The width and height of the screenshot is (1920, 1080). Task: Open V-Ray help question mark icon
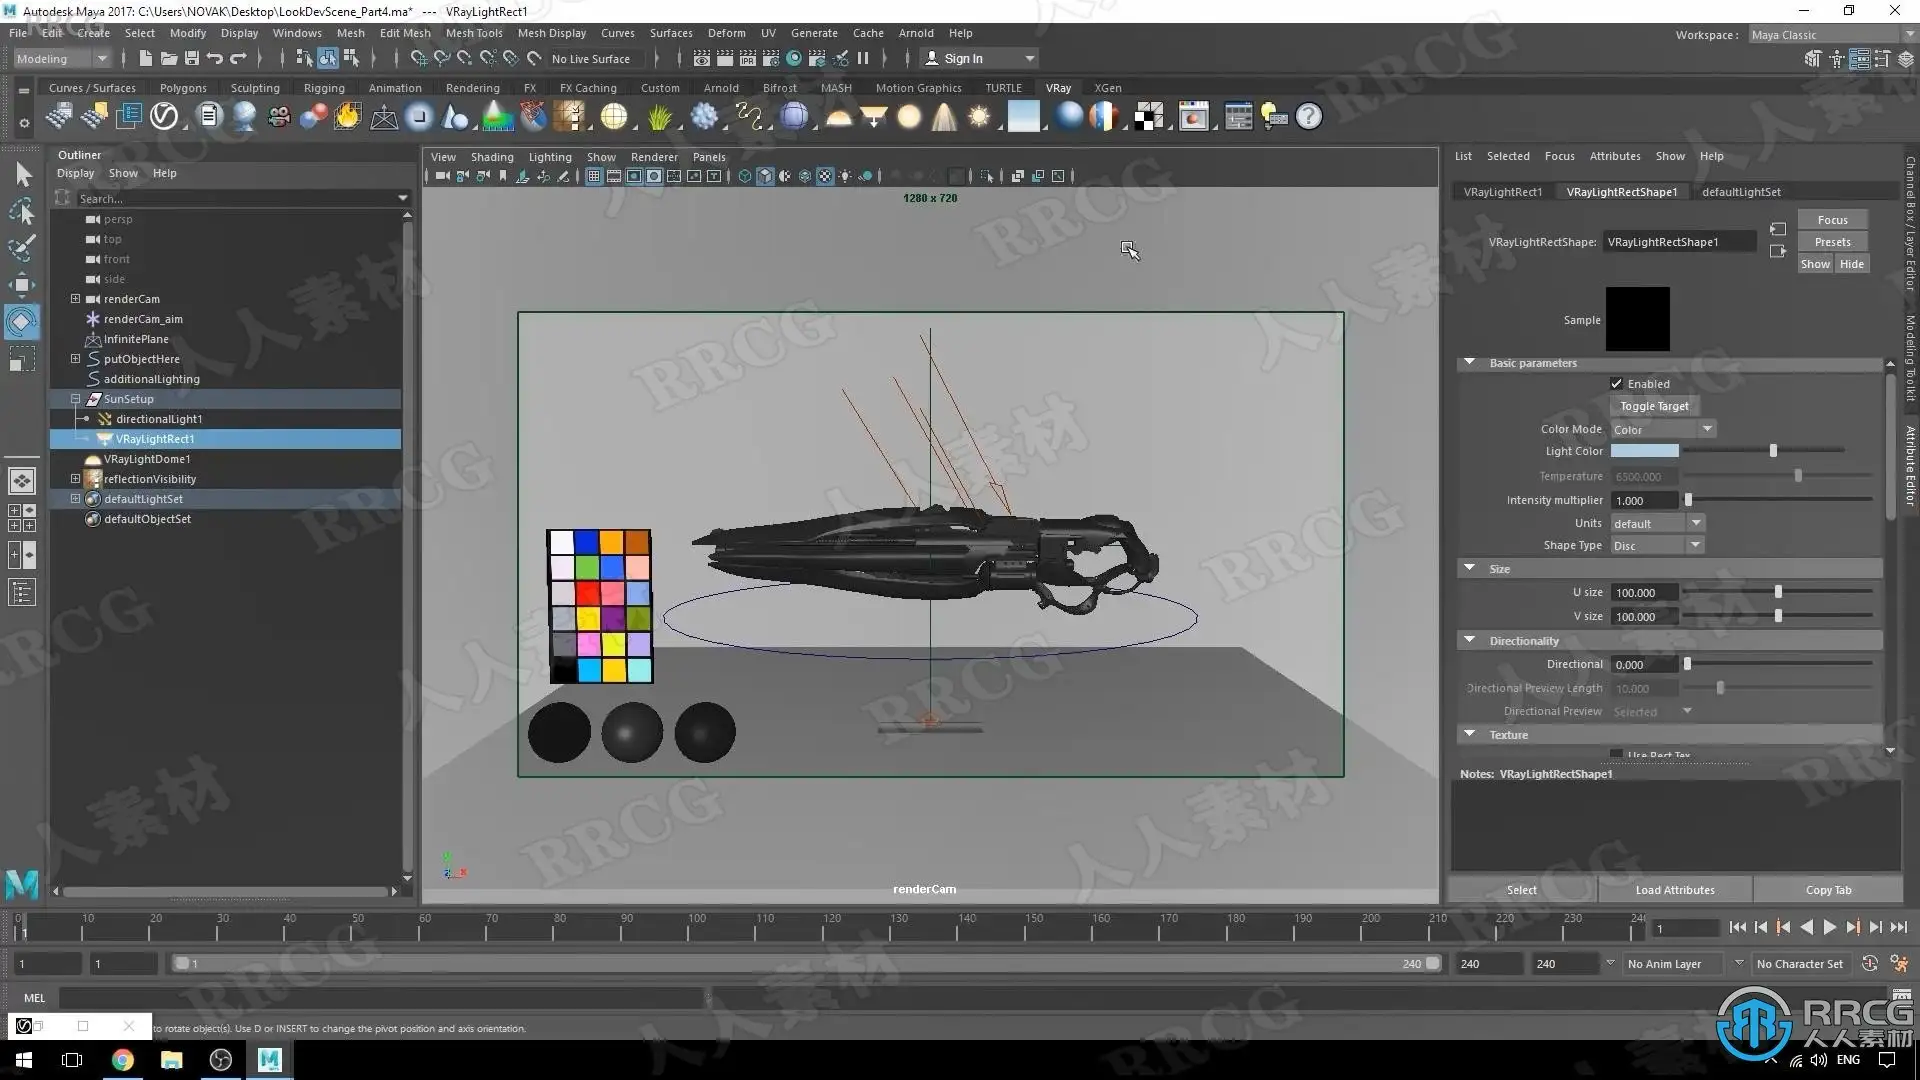[1308, 117]
